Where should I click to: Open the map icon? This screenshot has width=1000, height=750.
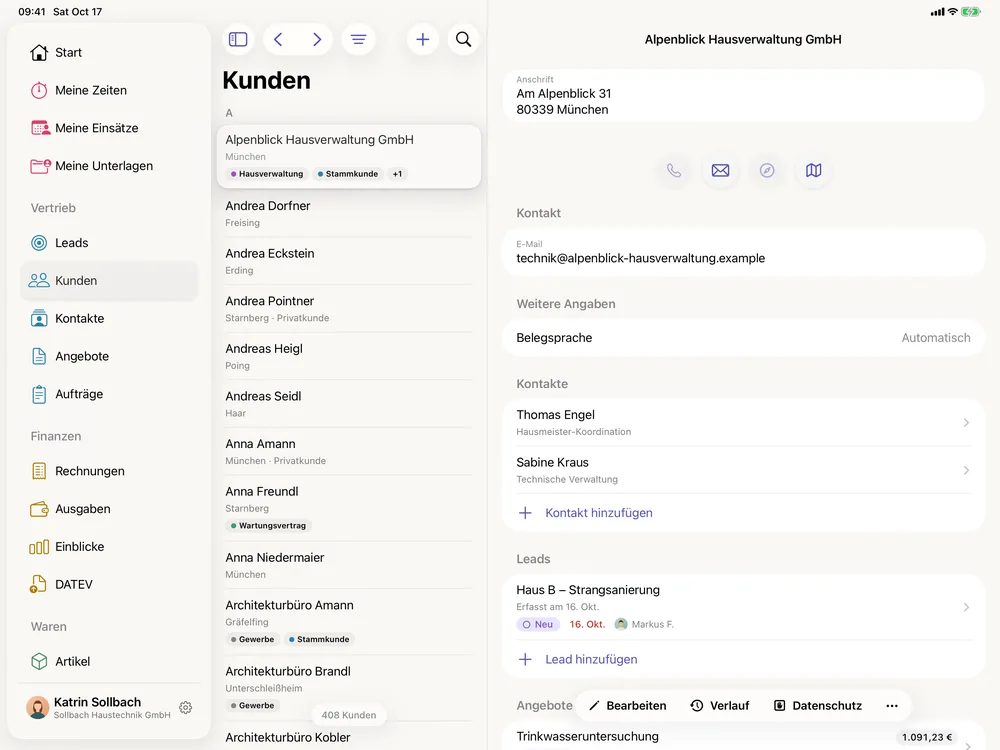click(814, 170)
